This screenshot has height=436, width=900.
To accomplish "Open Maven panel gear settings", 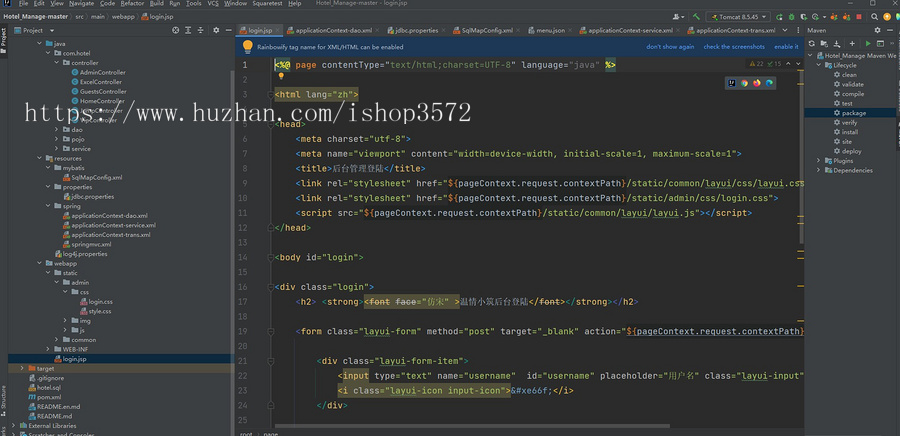I will (x=877, y=30).
